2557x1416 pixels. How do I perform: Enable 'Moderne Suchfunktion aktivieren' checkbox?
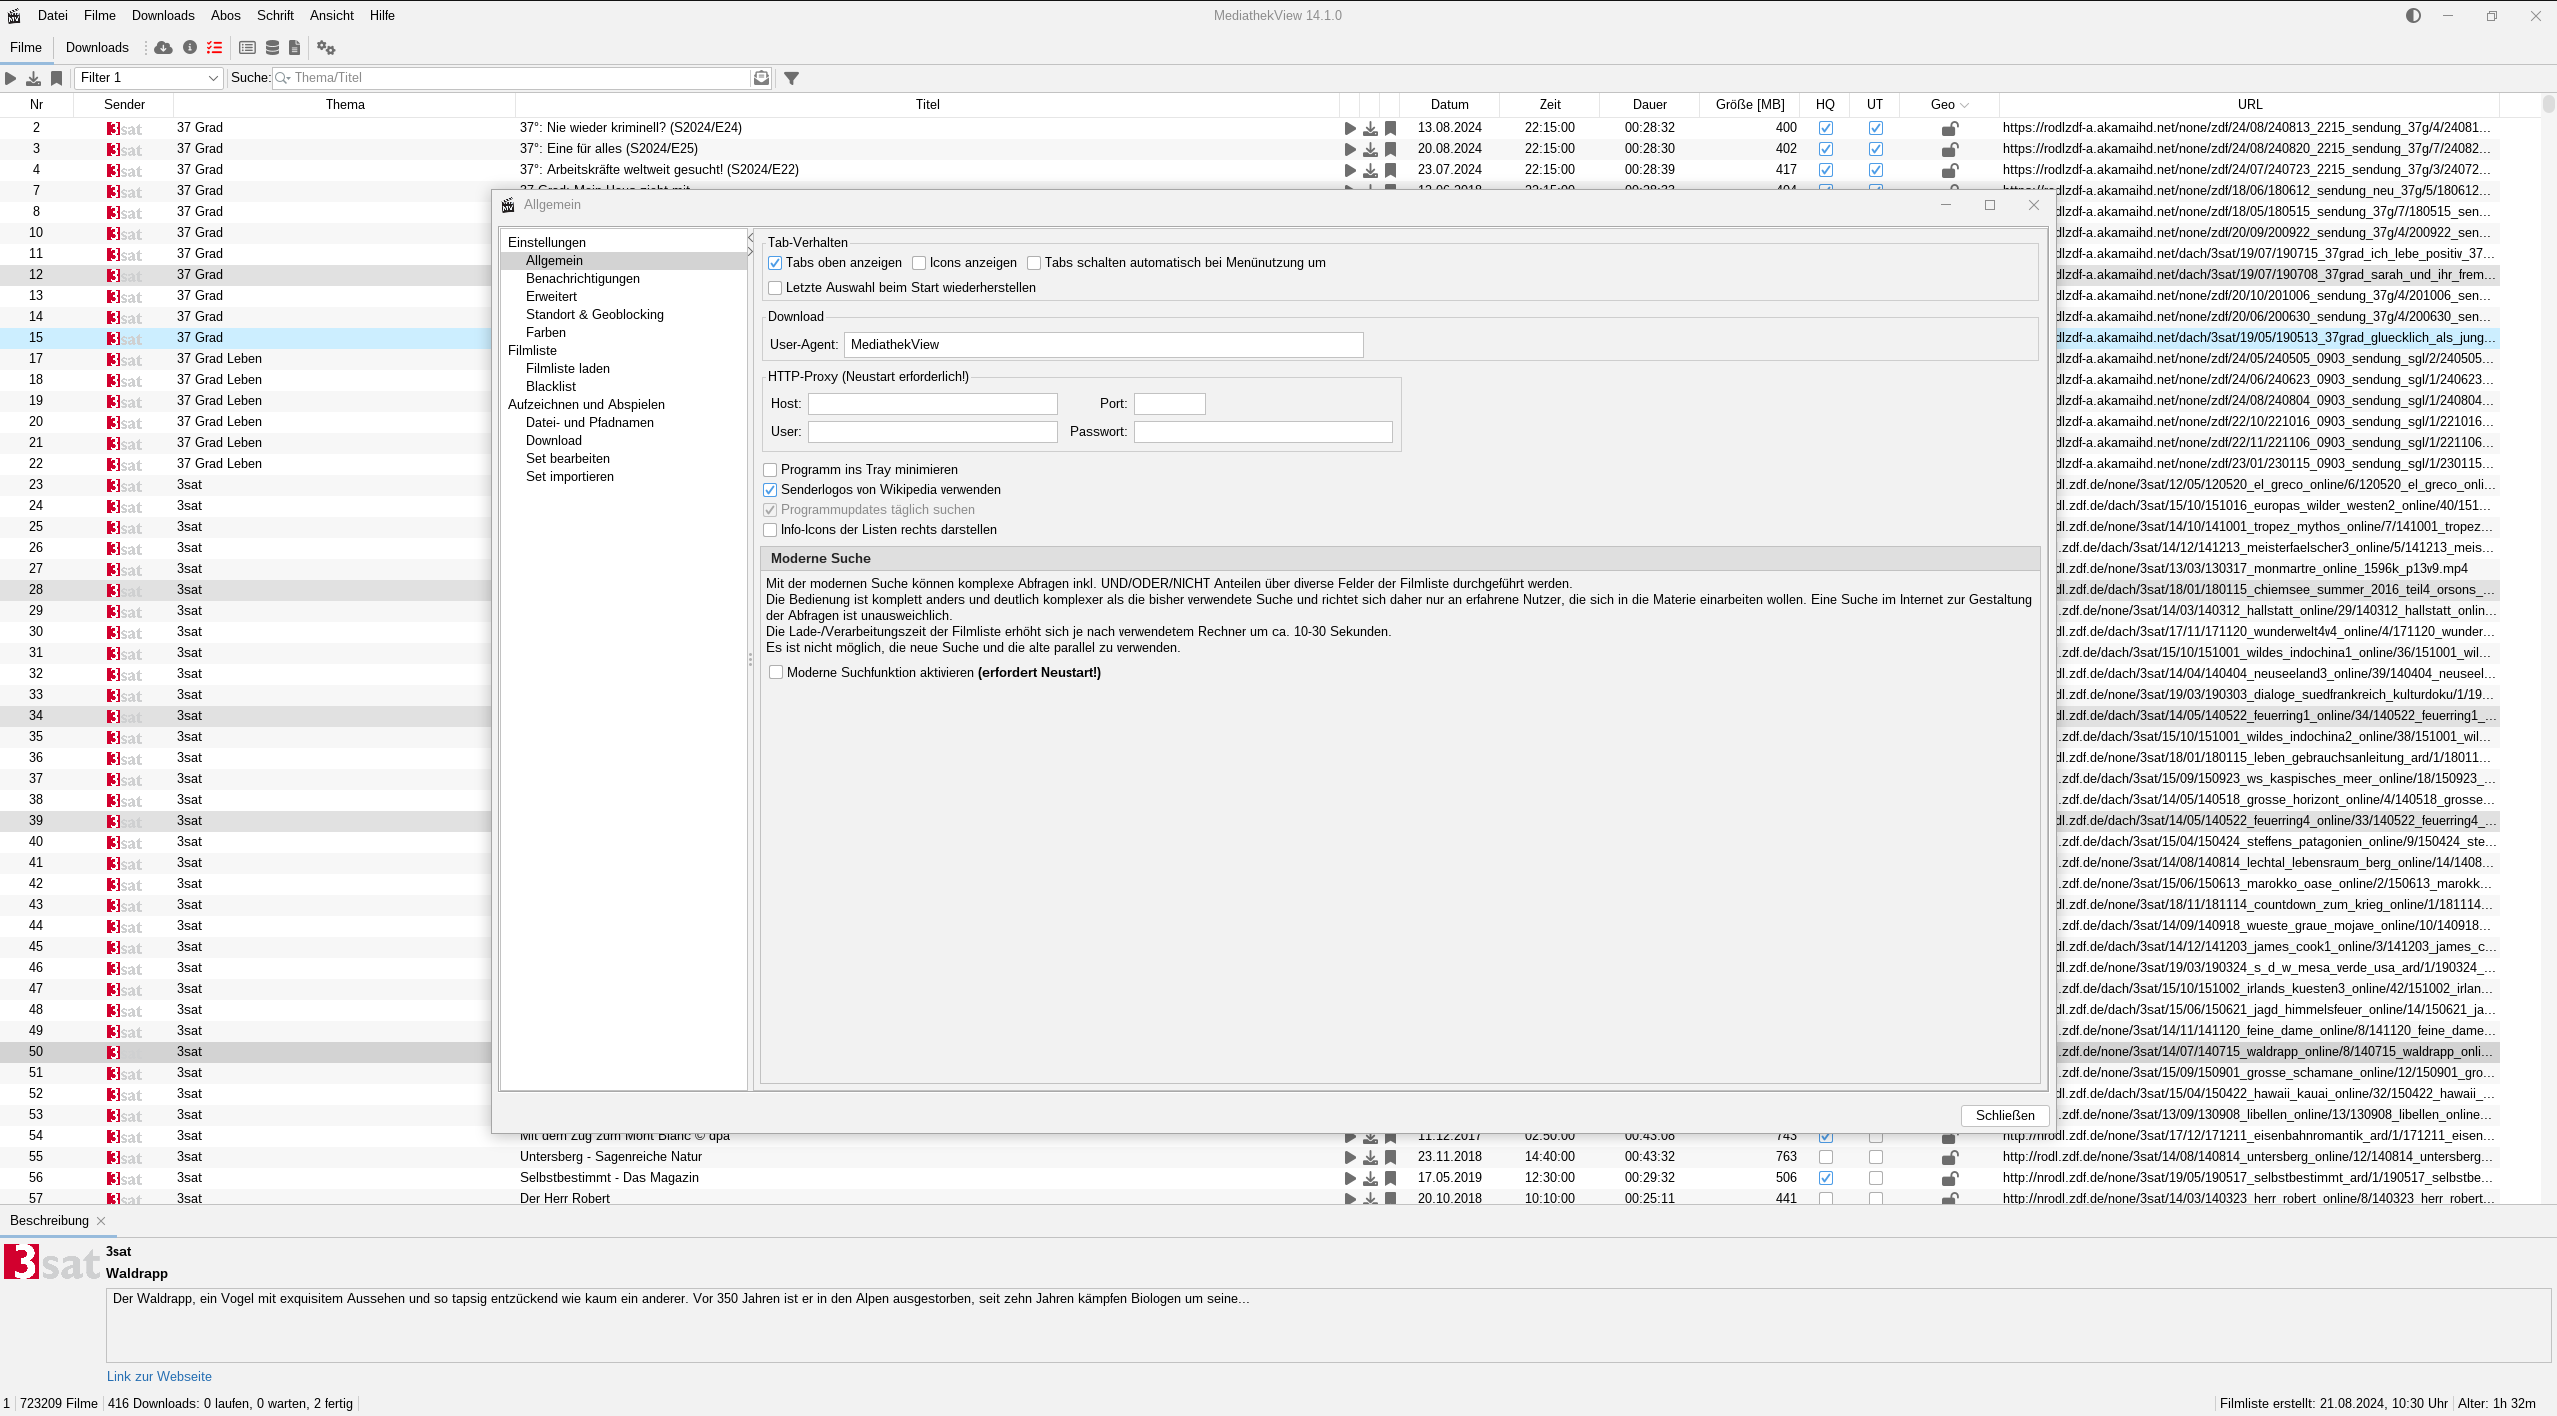click(x=776, y=673)
